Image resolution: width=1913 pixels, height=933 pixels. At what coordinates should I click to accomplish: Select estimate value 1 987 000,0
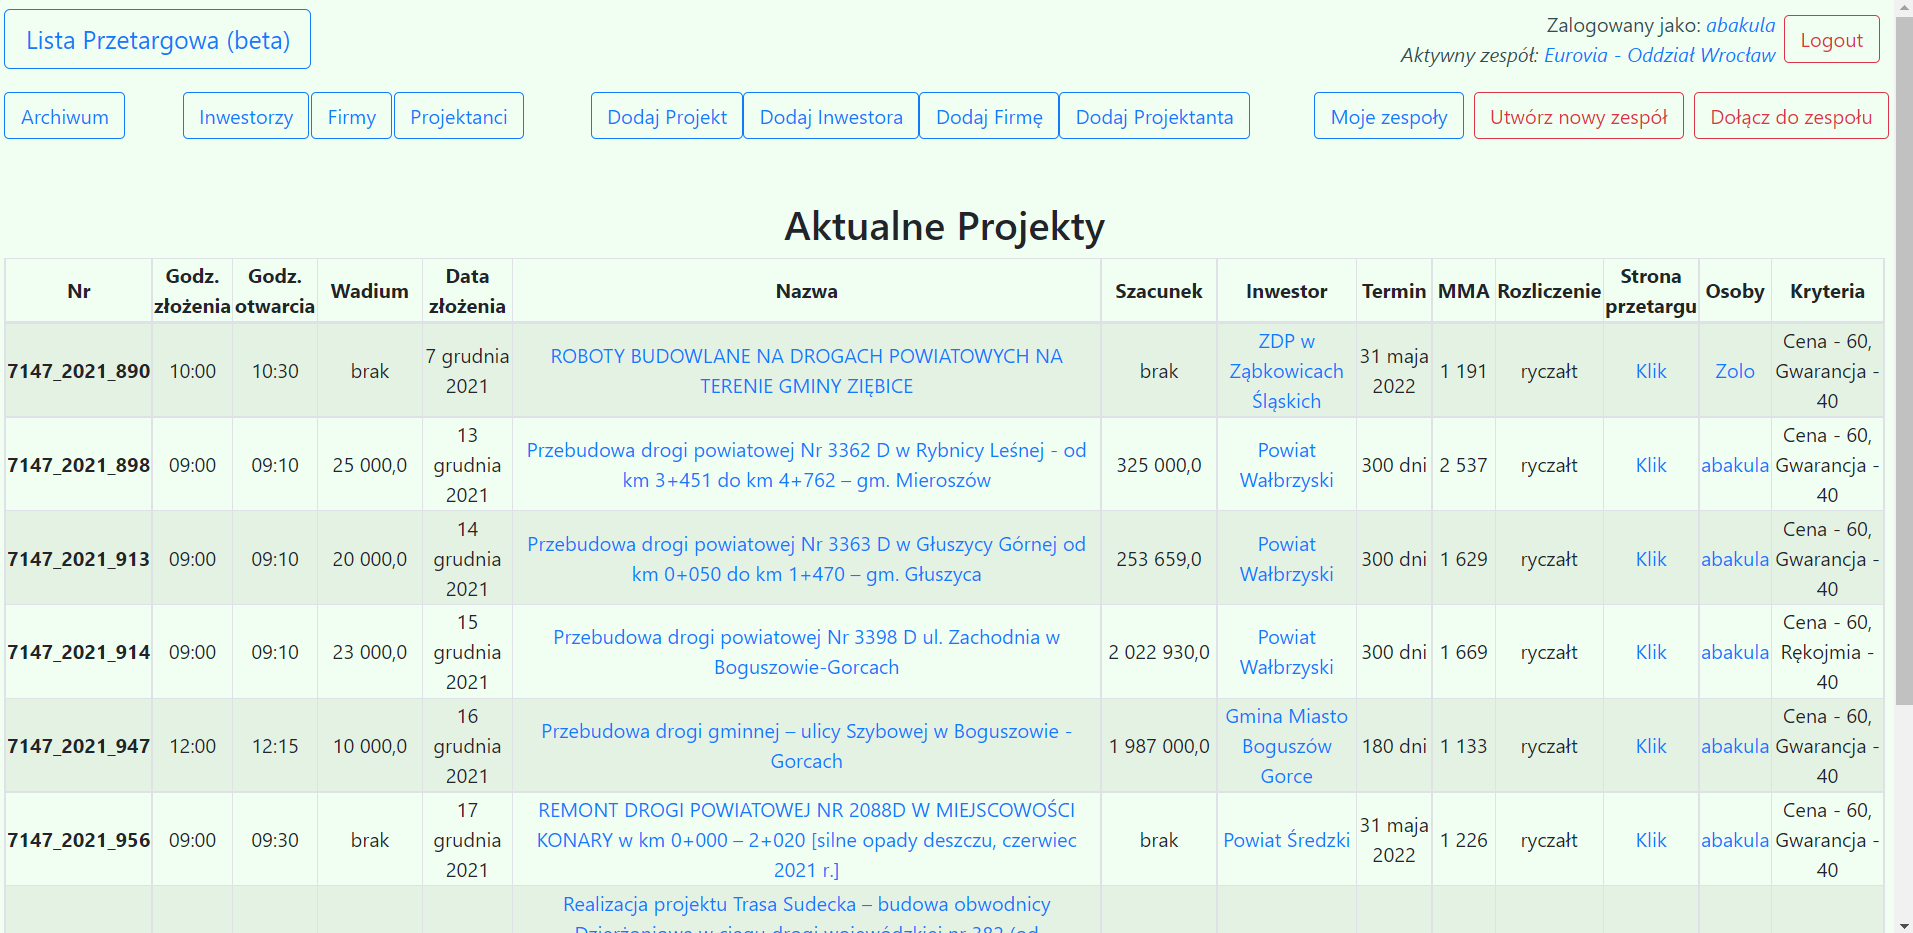(x=1158, y=746)
